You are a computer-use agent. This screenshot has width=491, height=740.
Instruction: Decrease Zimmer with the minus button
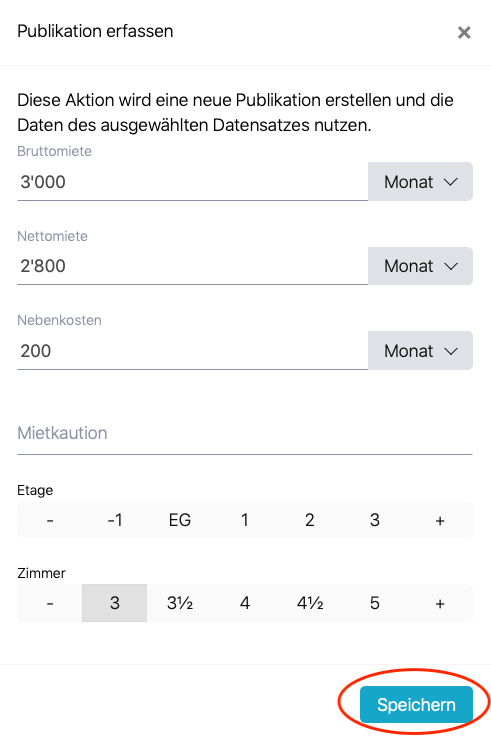50,603
